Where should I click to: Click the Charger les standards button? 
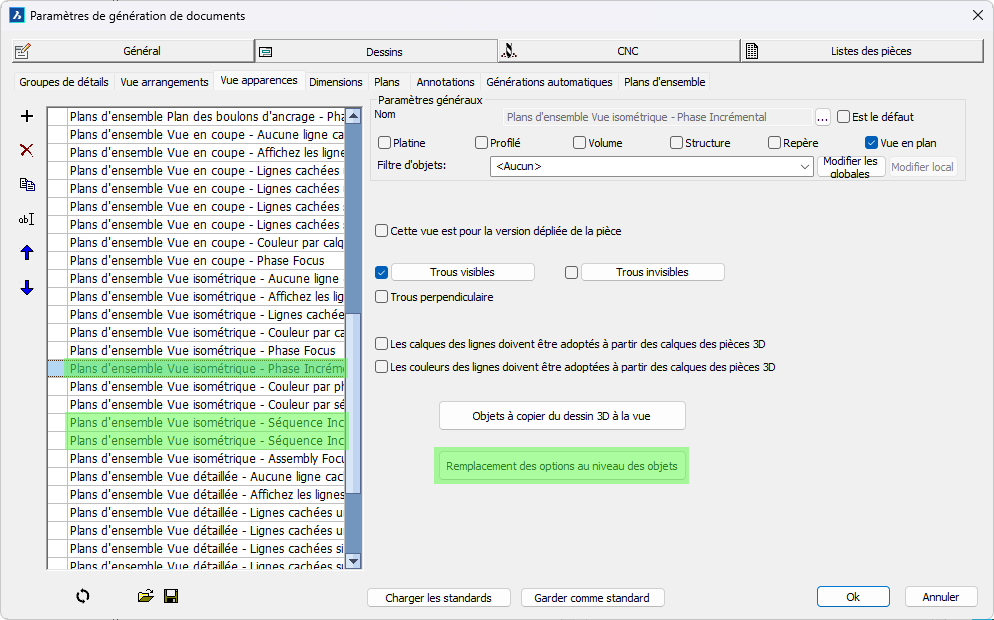click(438, 598)
